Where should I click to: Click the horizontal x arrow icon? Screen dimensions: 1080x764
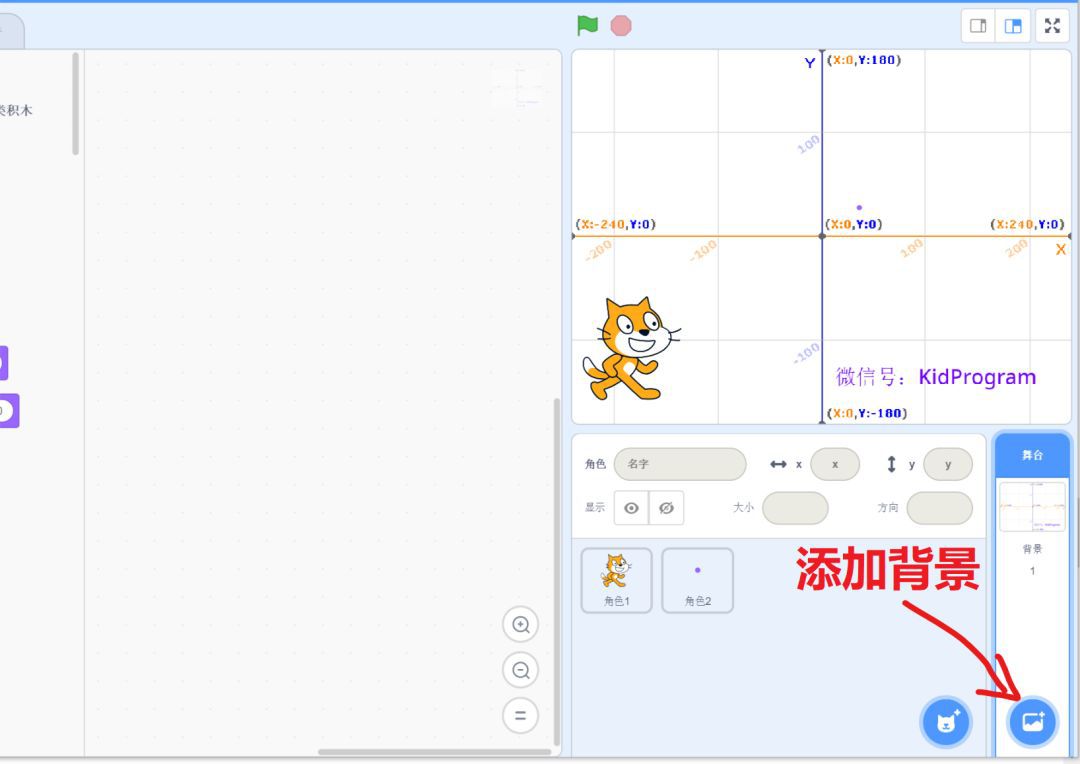(x=778, y=464)
